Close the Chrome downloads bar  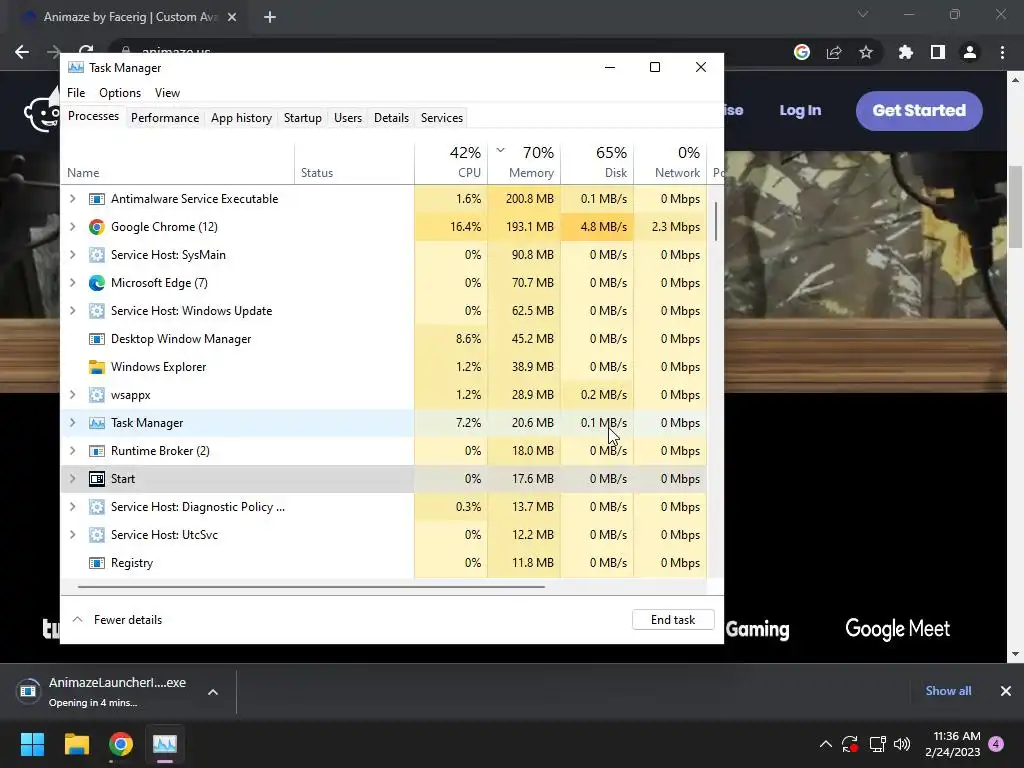(1006, 691)
